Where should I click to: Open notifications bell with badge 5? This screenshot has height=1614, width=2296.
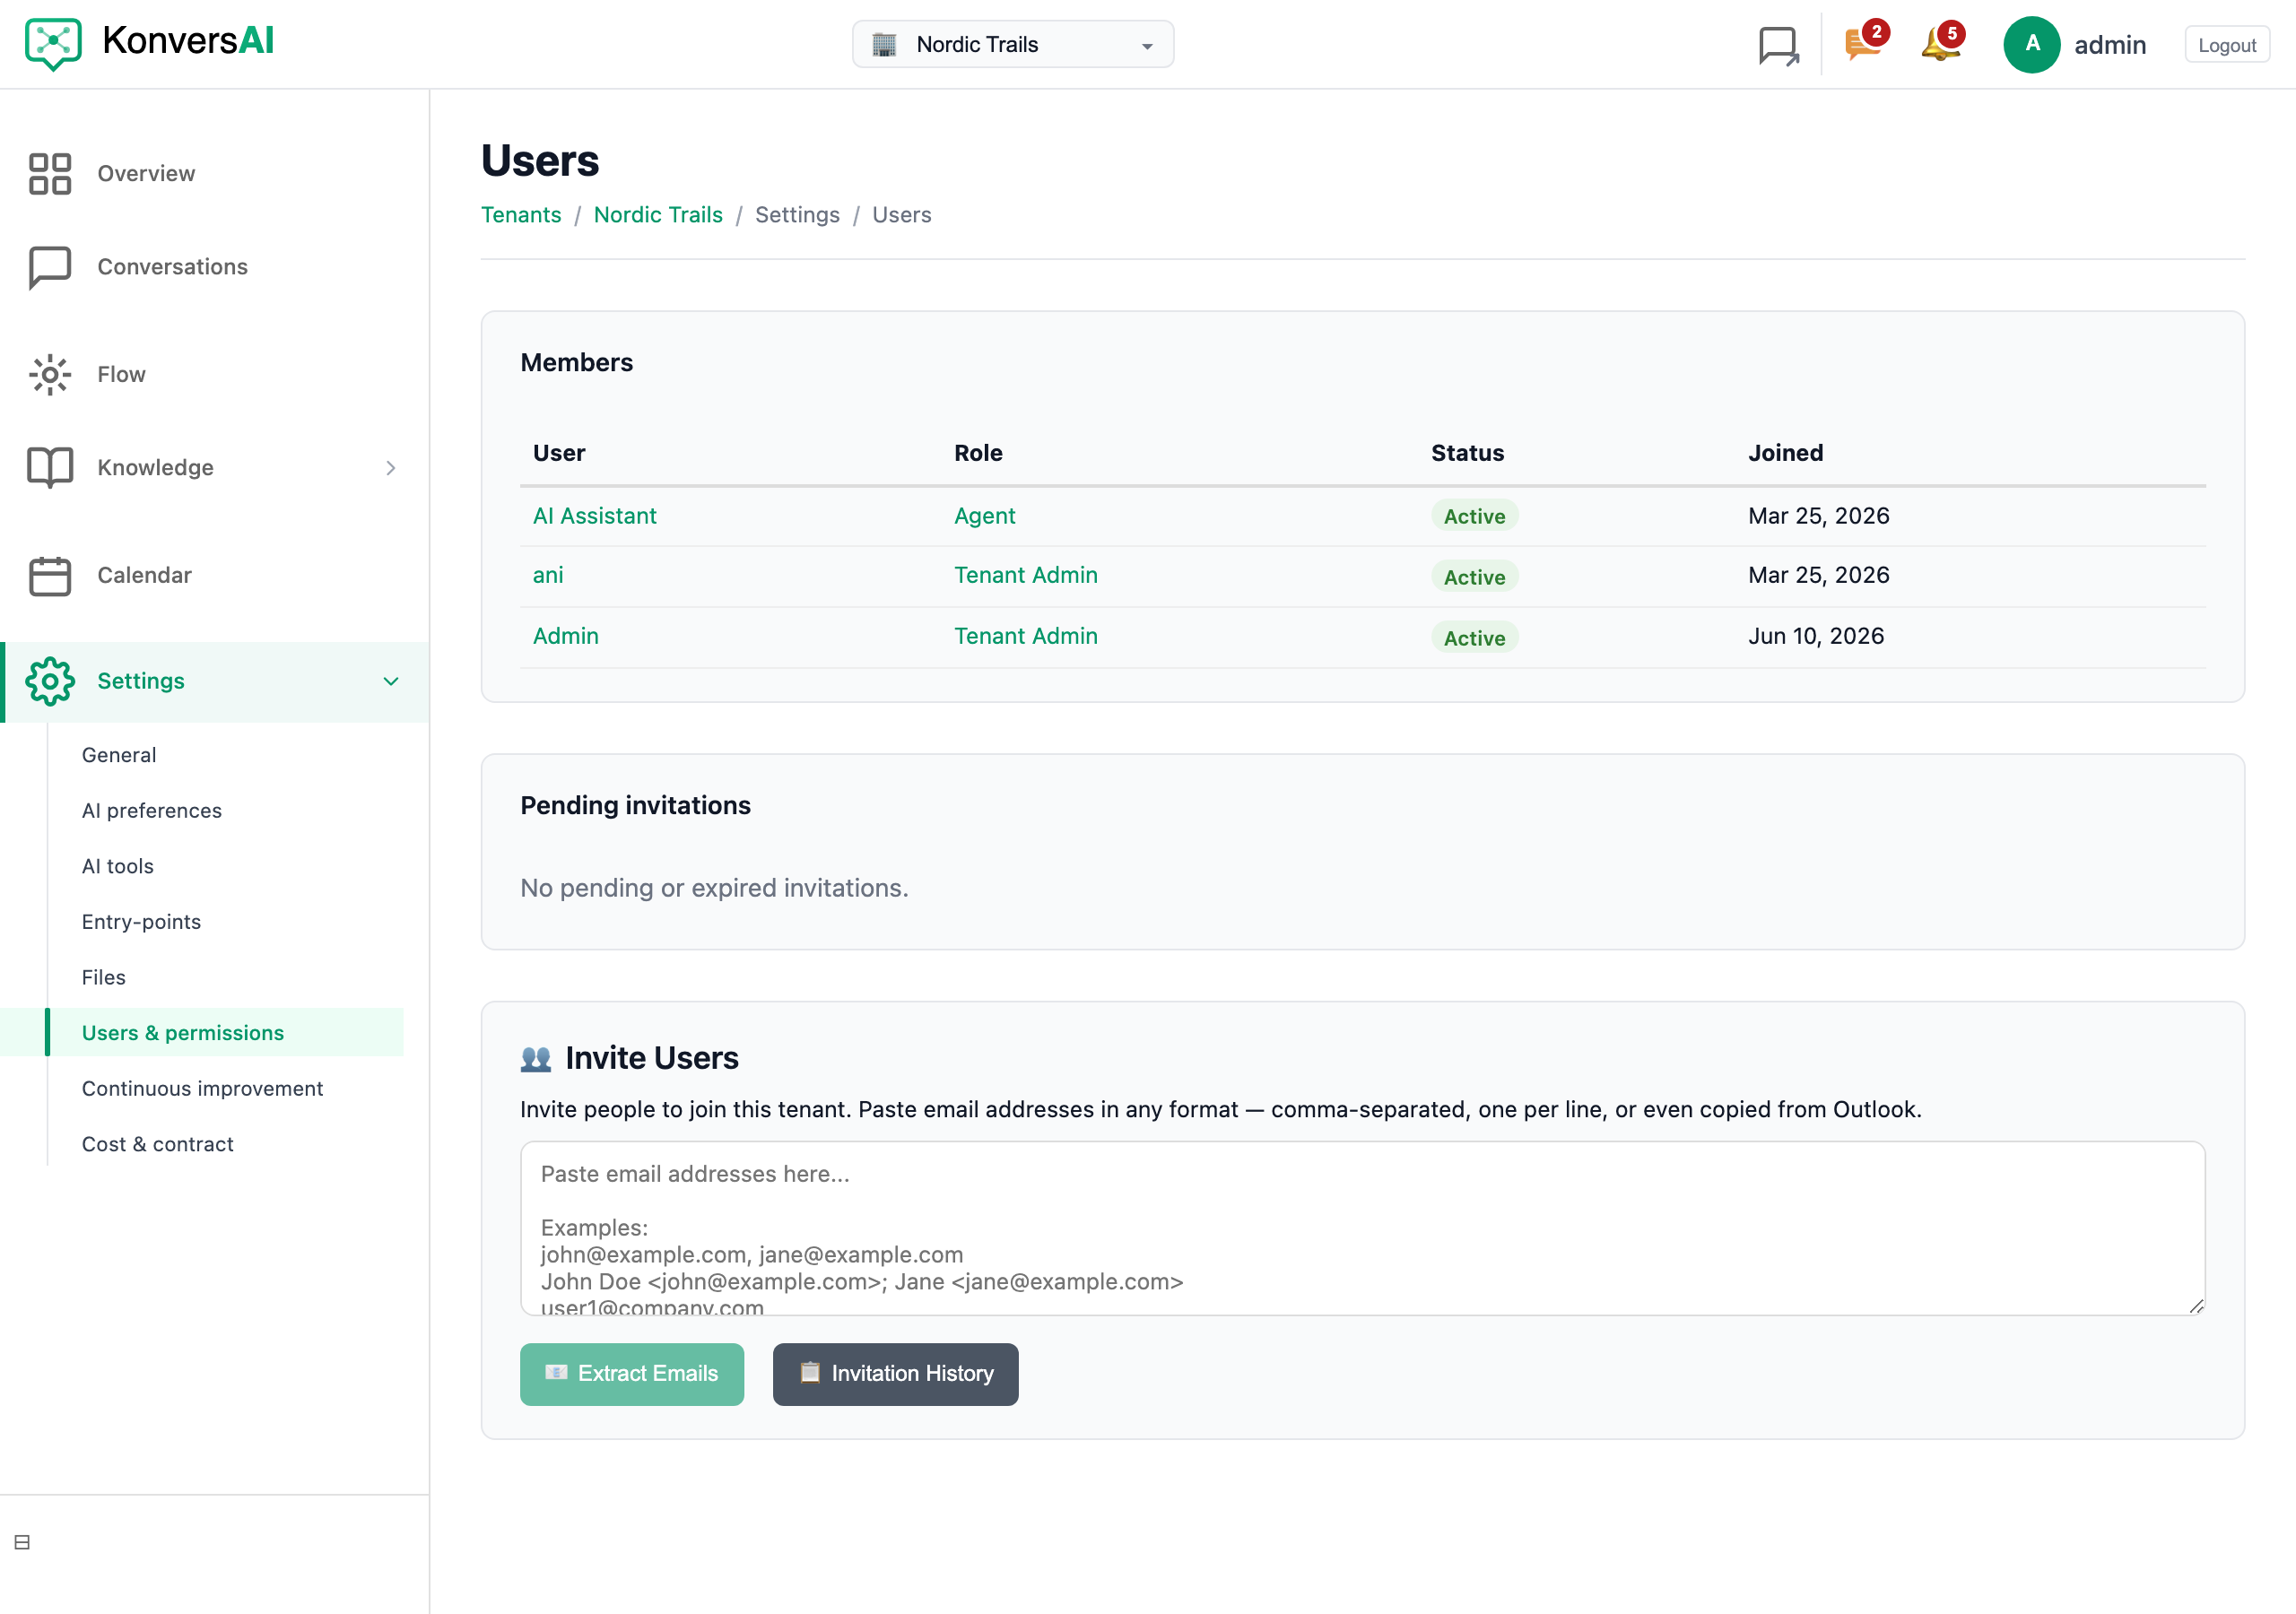1942,43
